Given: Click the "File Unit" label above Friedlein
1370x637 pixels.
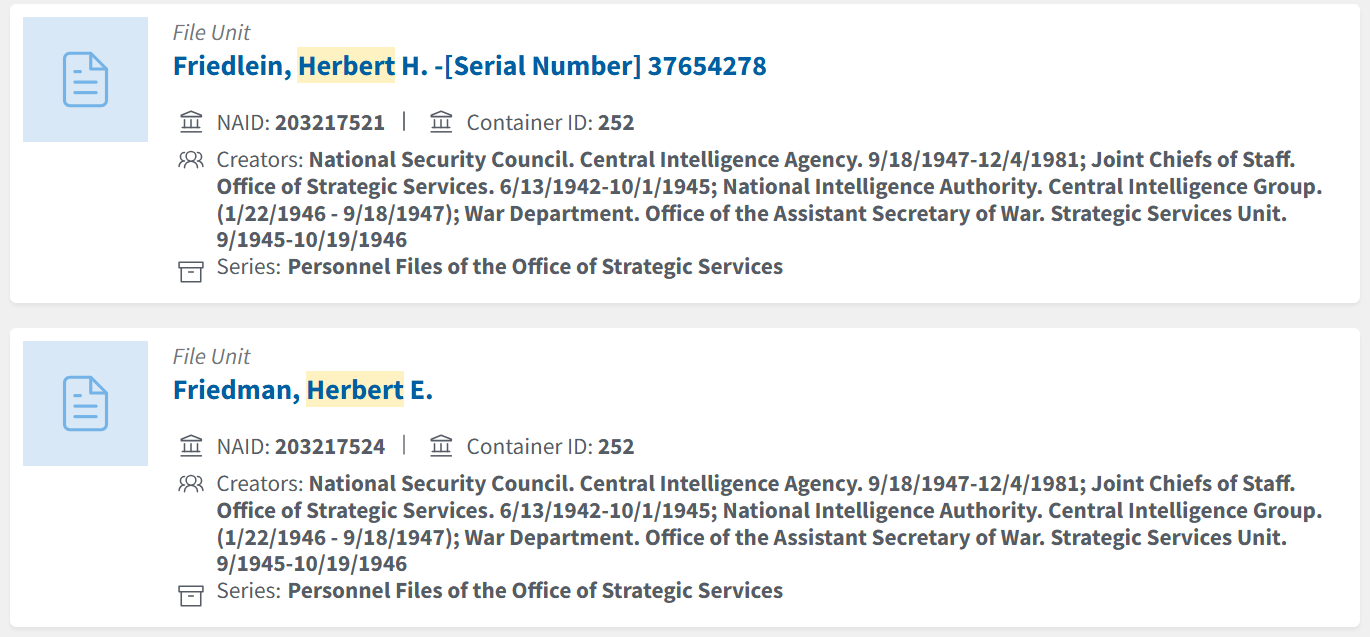Looking at the screenshot, I should click(x=211, y=33).
